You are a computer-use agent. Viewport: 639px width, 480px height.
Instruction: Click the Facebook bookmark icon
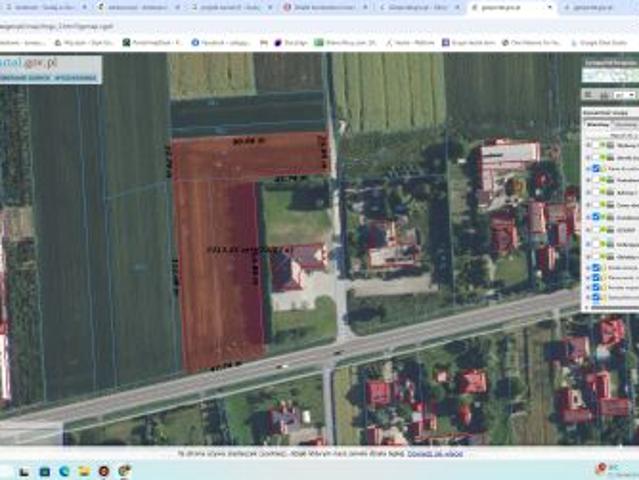click(x=194, y=43)
